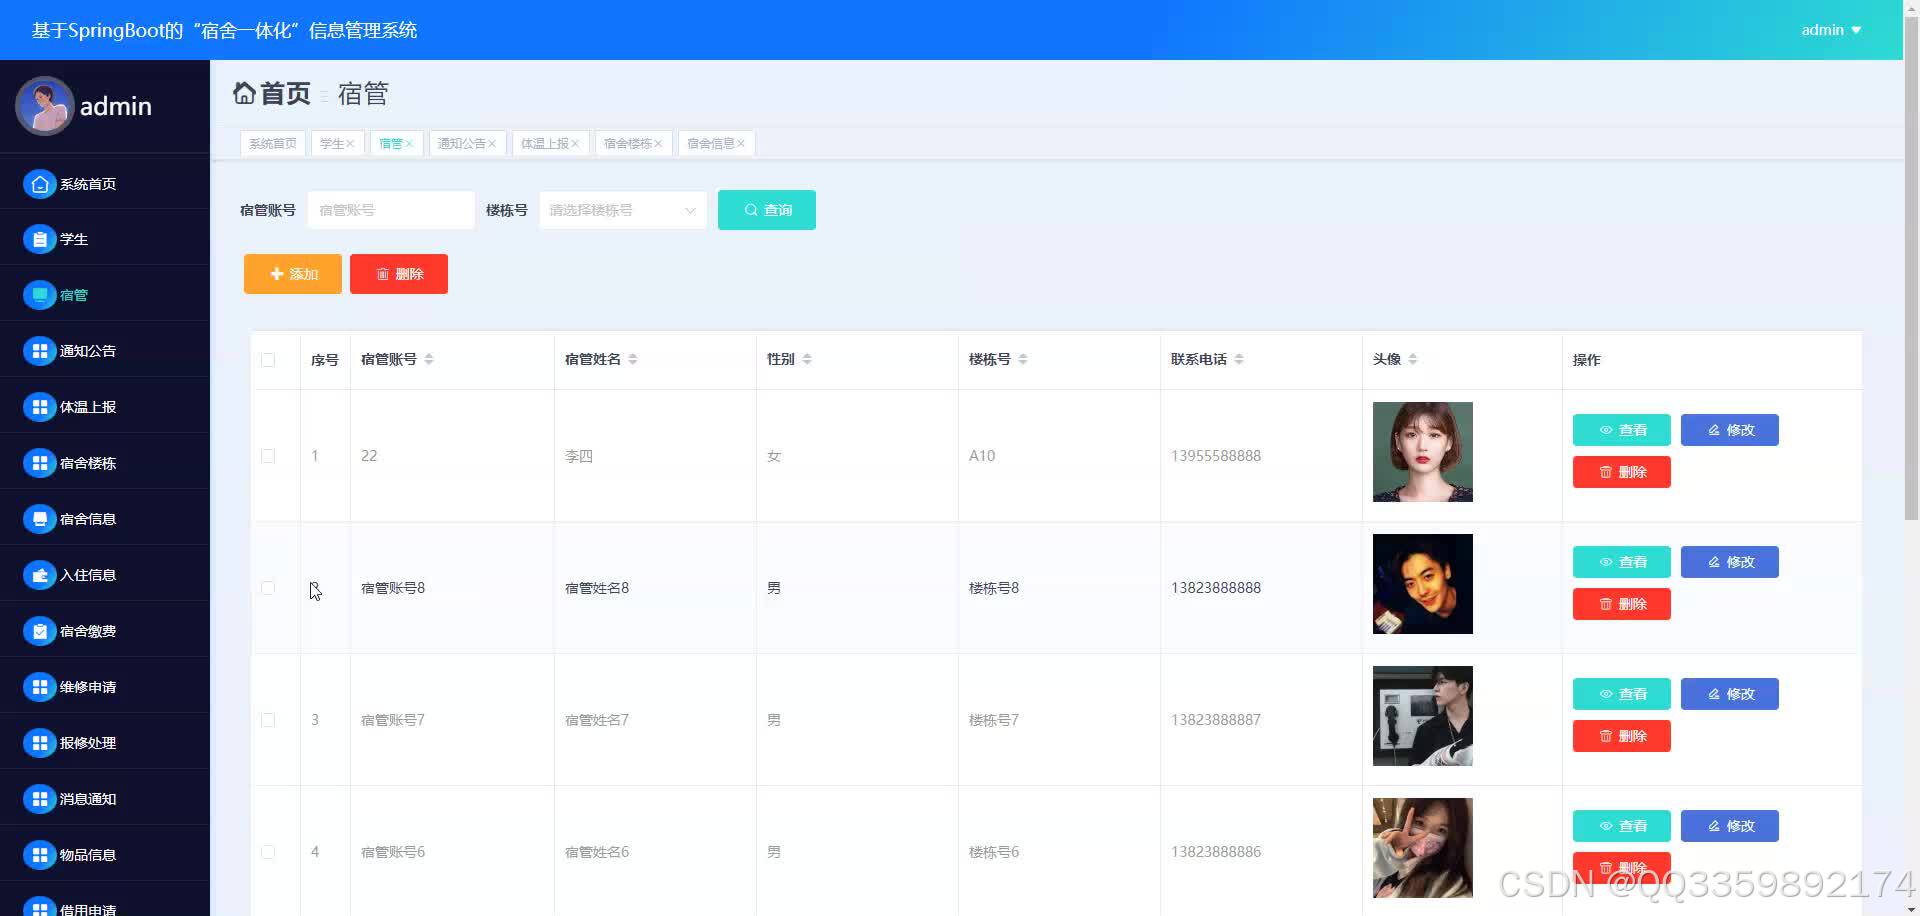This screenshot has width=1920, height=916.
Task: Close the 宿舍楼栋 tab with its X
Action: click(658, 144)
